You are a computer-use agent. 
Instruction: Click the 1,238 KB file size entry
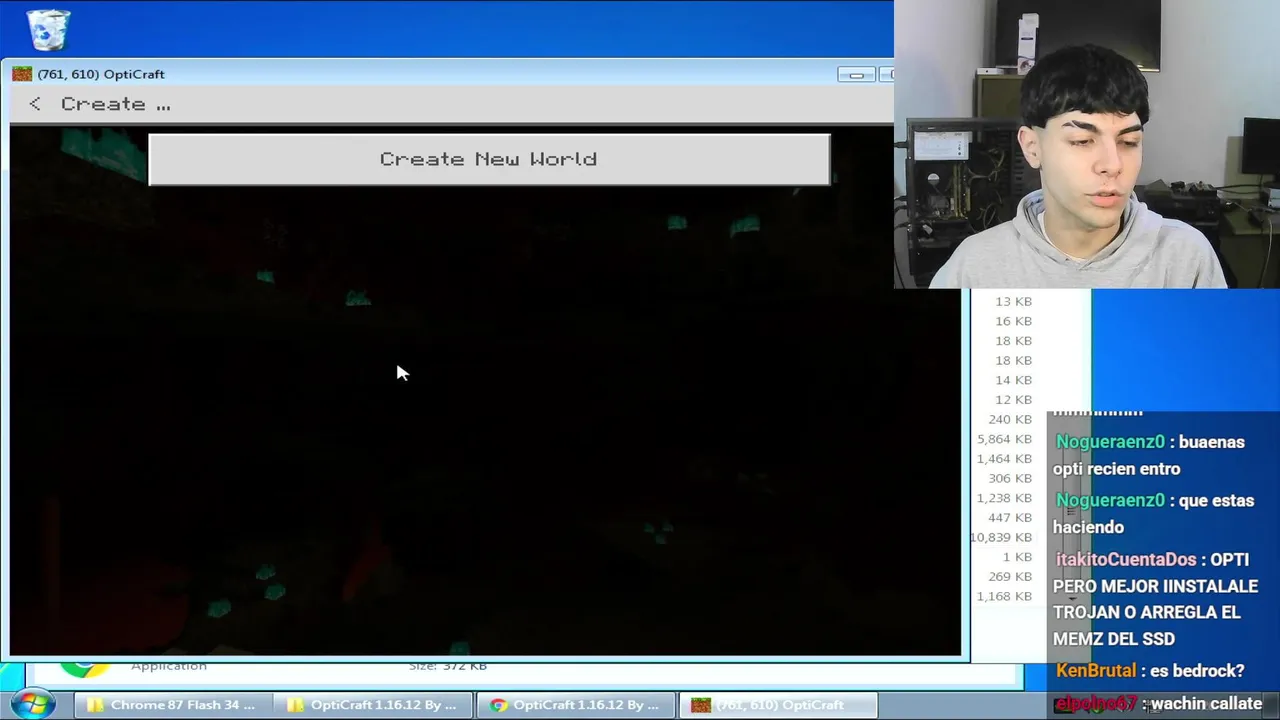point(1004,498)
